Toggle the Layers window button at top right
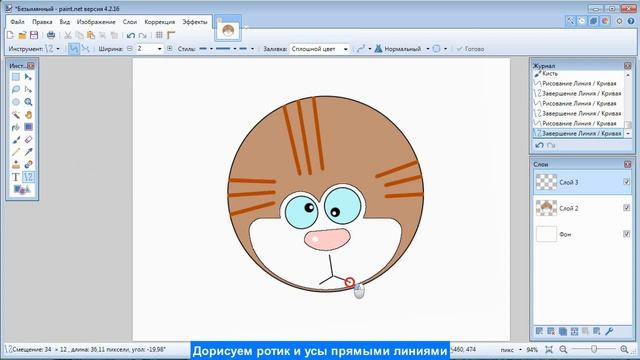640x360 pixels. [593, 21]
